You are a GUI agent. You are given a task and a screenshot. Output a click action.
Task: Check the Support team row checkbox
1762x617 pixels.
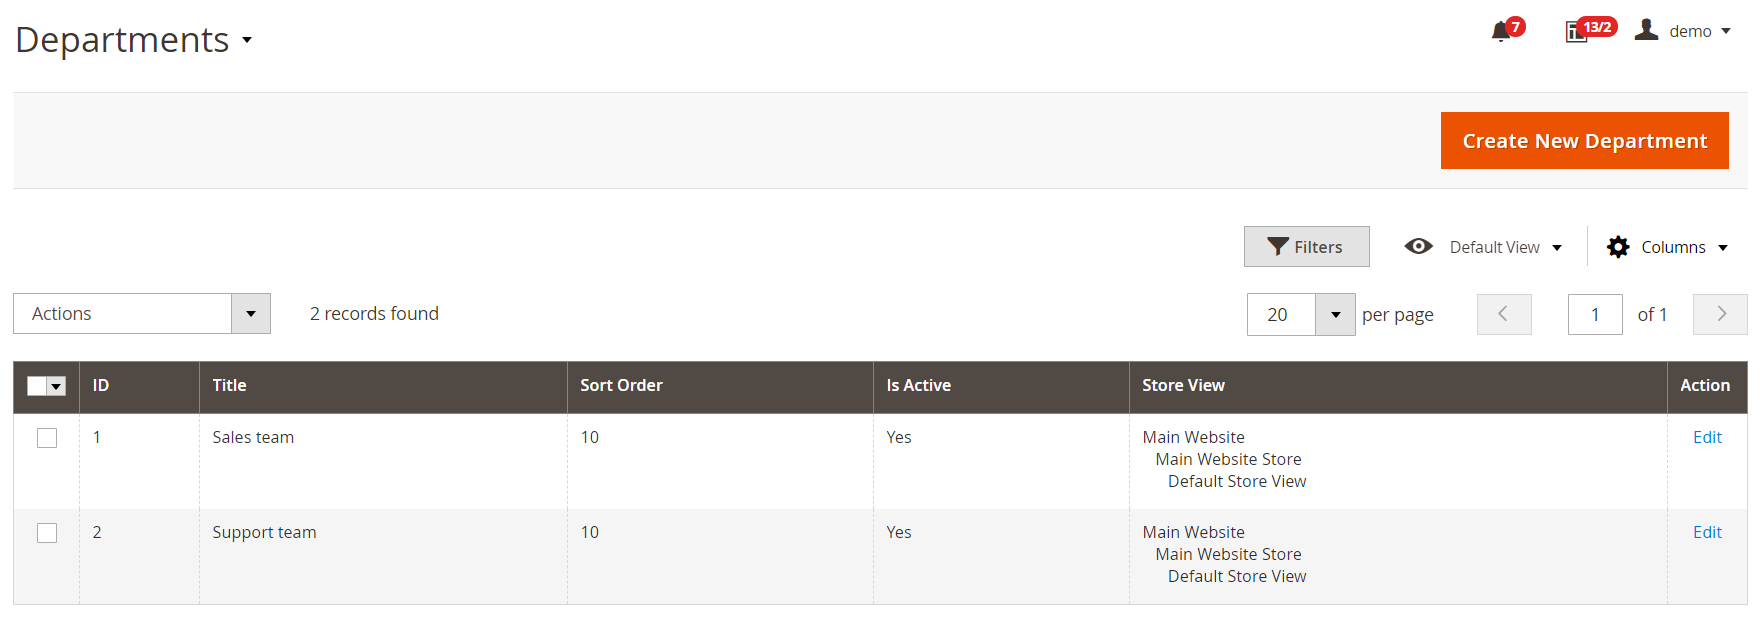(x=47, y=533)
